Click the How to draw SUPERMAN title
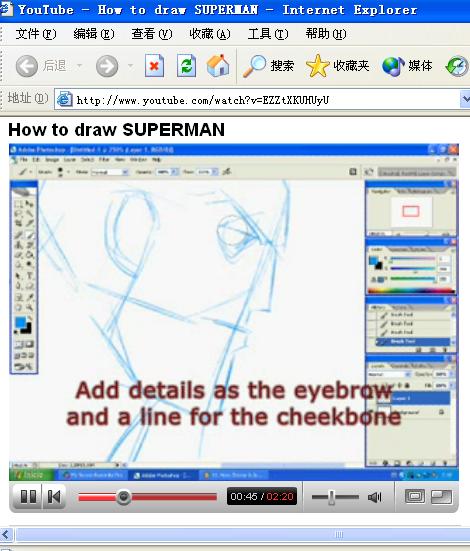This screenshot has height=551, width=470. pyautogui.click(x=116, y=130)
